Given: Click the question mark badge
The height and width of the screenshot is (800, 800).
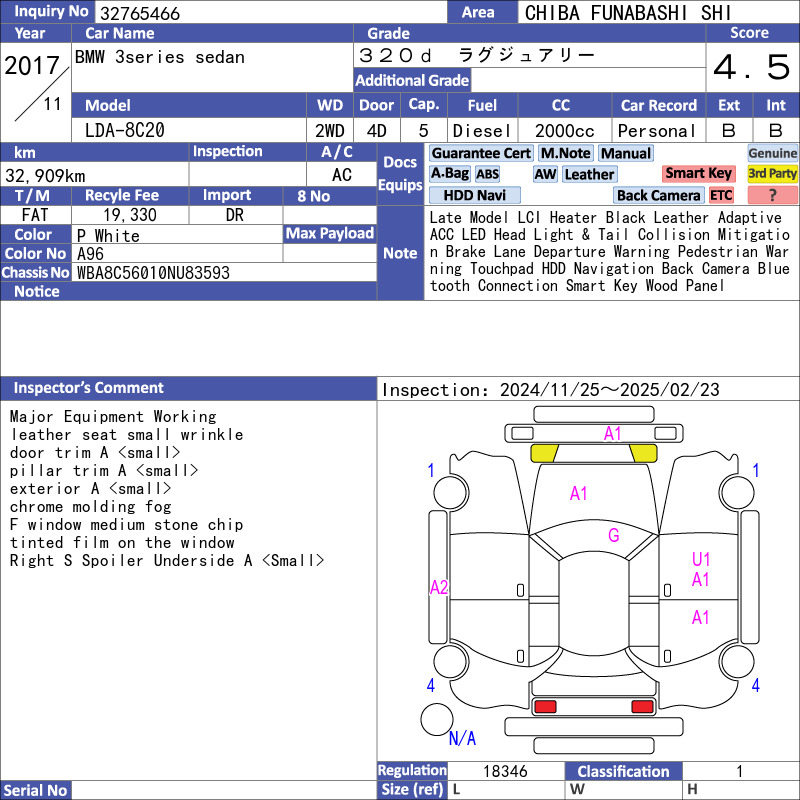Looking at the screenshot, I should pyautogui.click(x=772, y=196).
